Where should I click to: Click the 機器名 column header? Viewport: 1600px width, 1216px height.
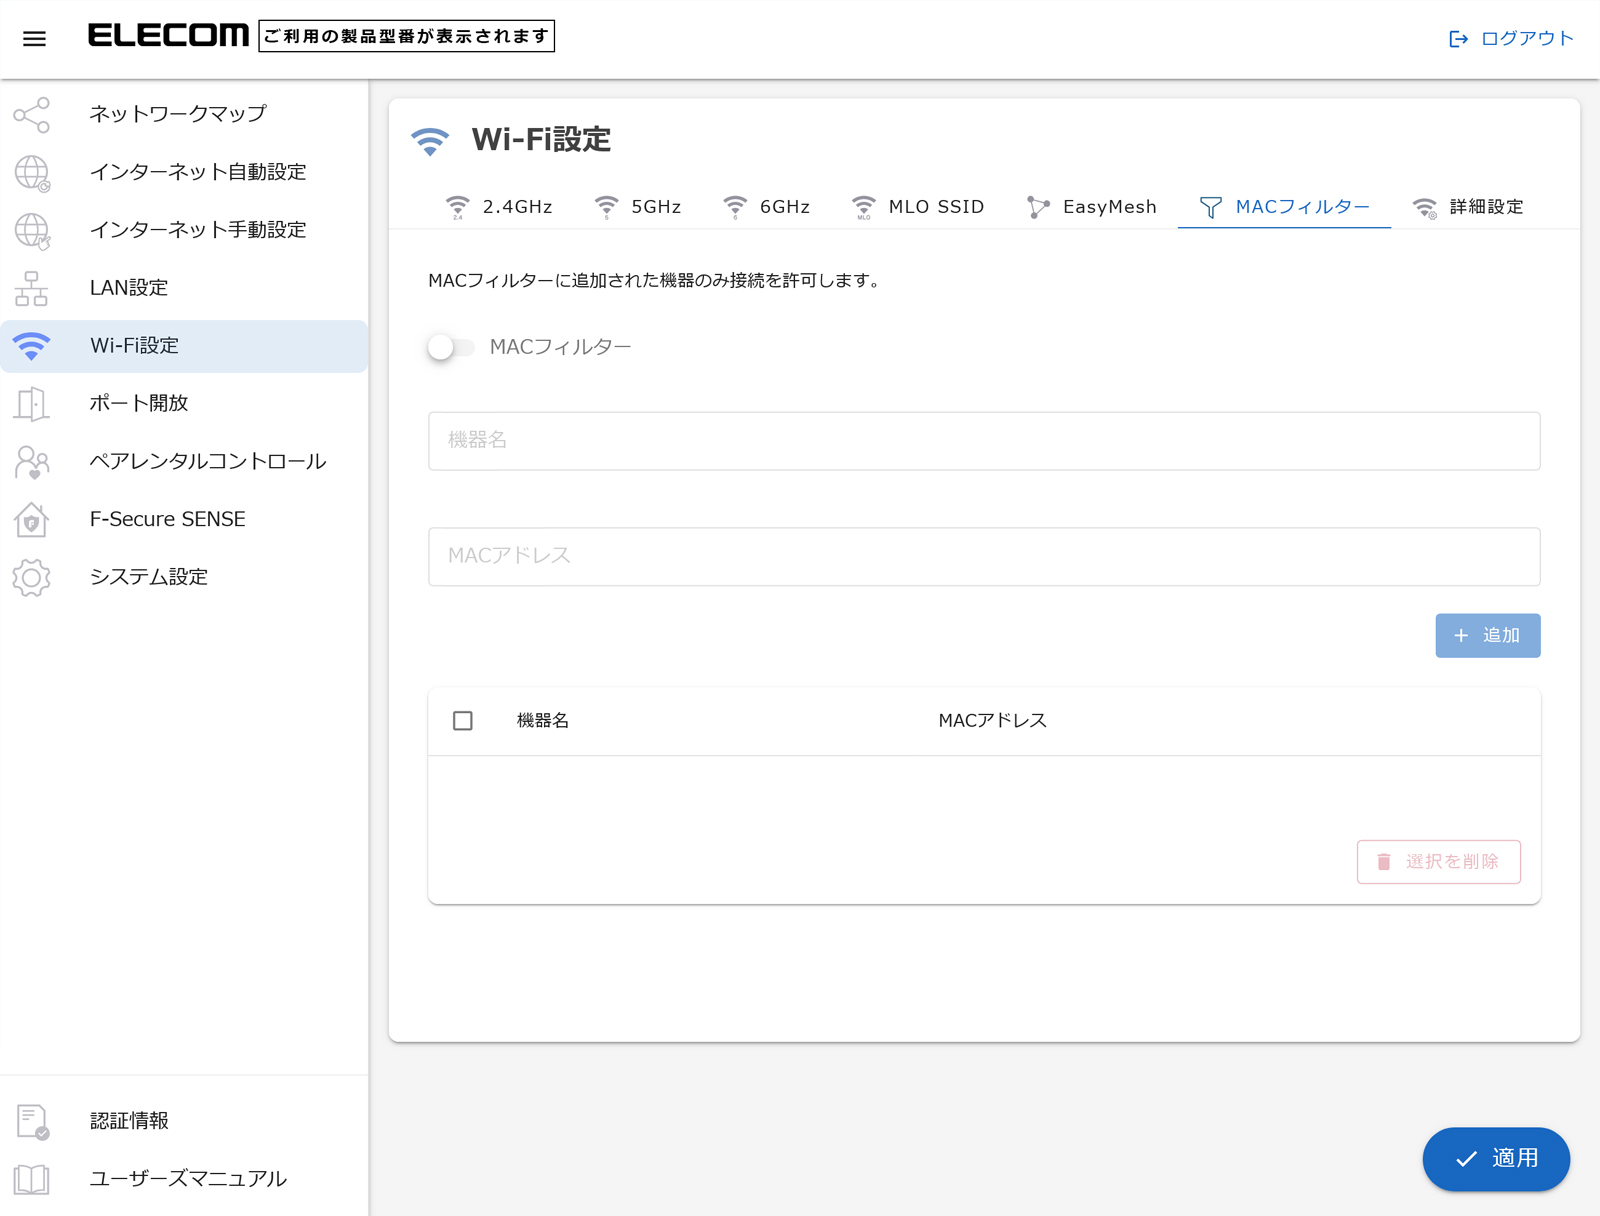coord(543,721)
